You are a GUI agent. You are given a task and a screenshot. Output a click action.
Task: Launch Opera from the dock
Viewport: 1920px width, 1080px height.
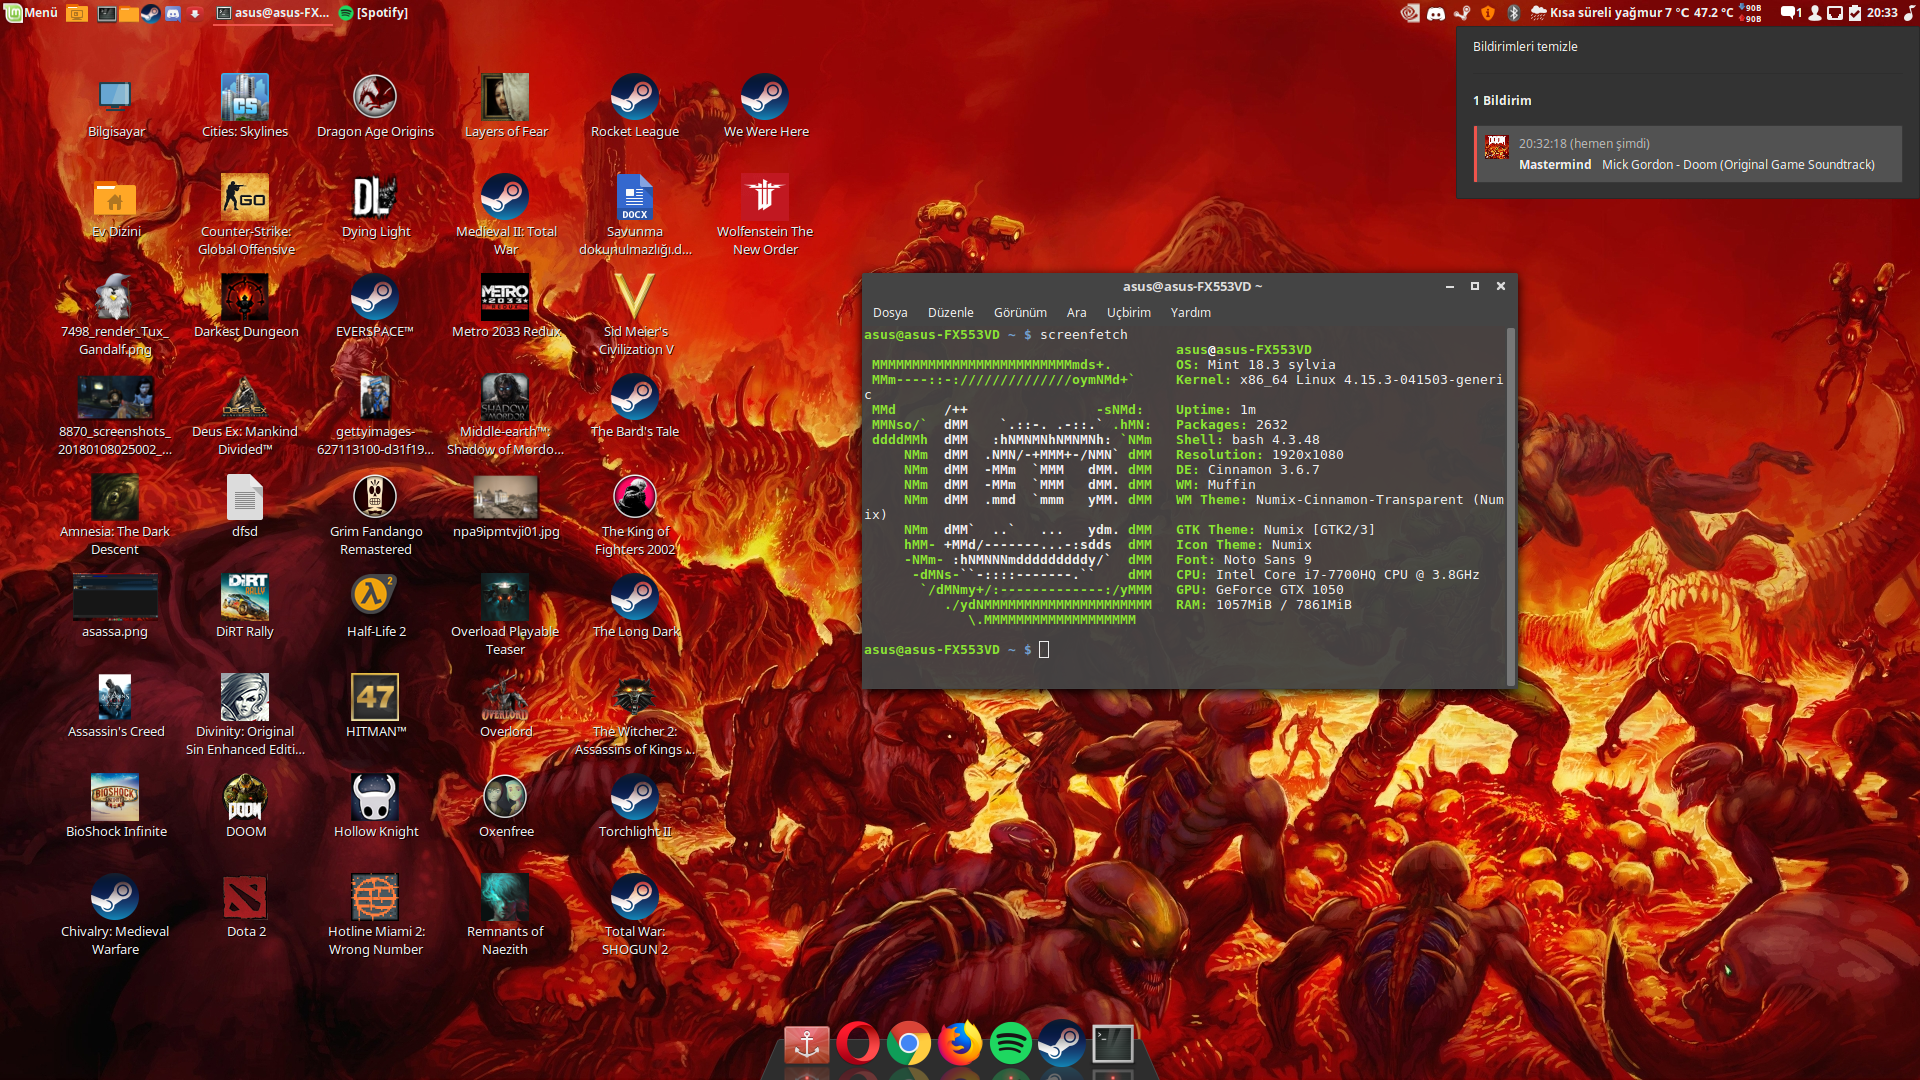tap(858, 1044)
